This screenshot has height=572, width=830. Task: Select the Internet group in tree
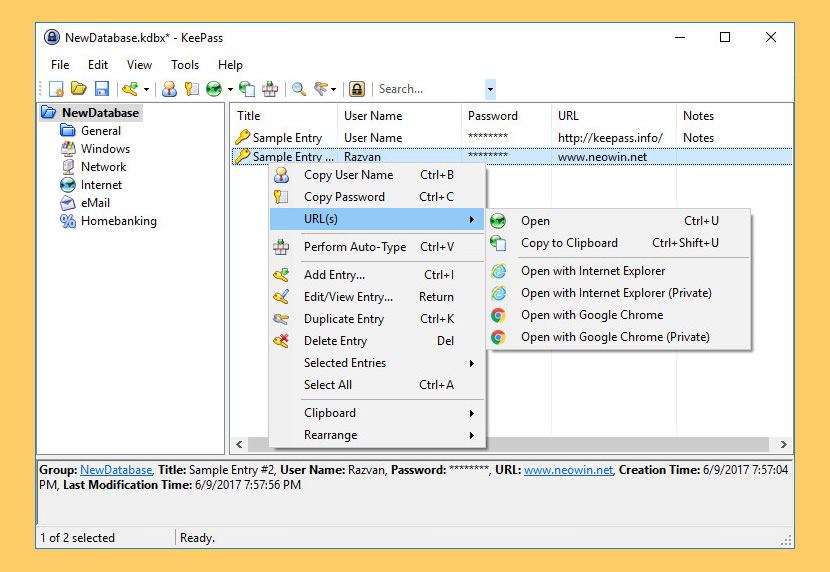pyautogui.click(x=101, y=185)
